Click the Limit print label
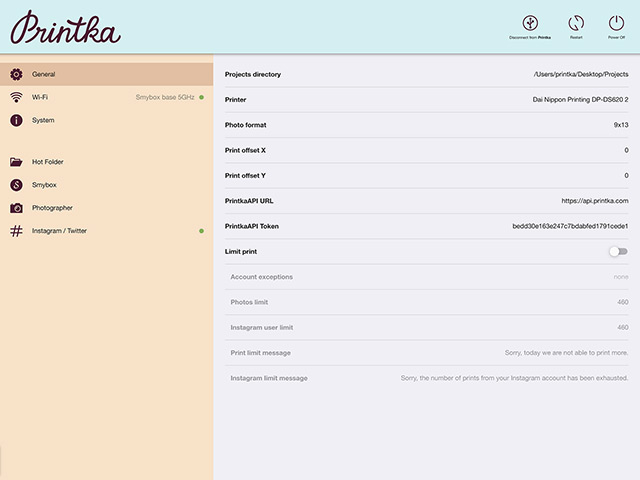This screenshot has width=640, height=480. [x=241, y=251]
